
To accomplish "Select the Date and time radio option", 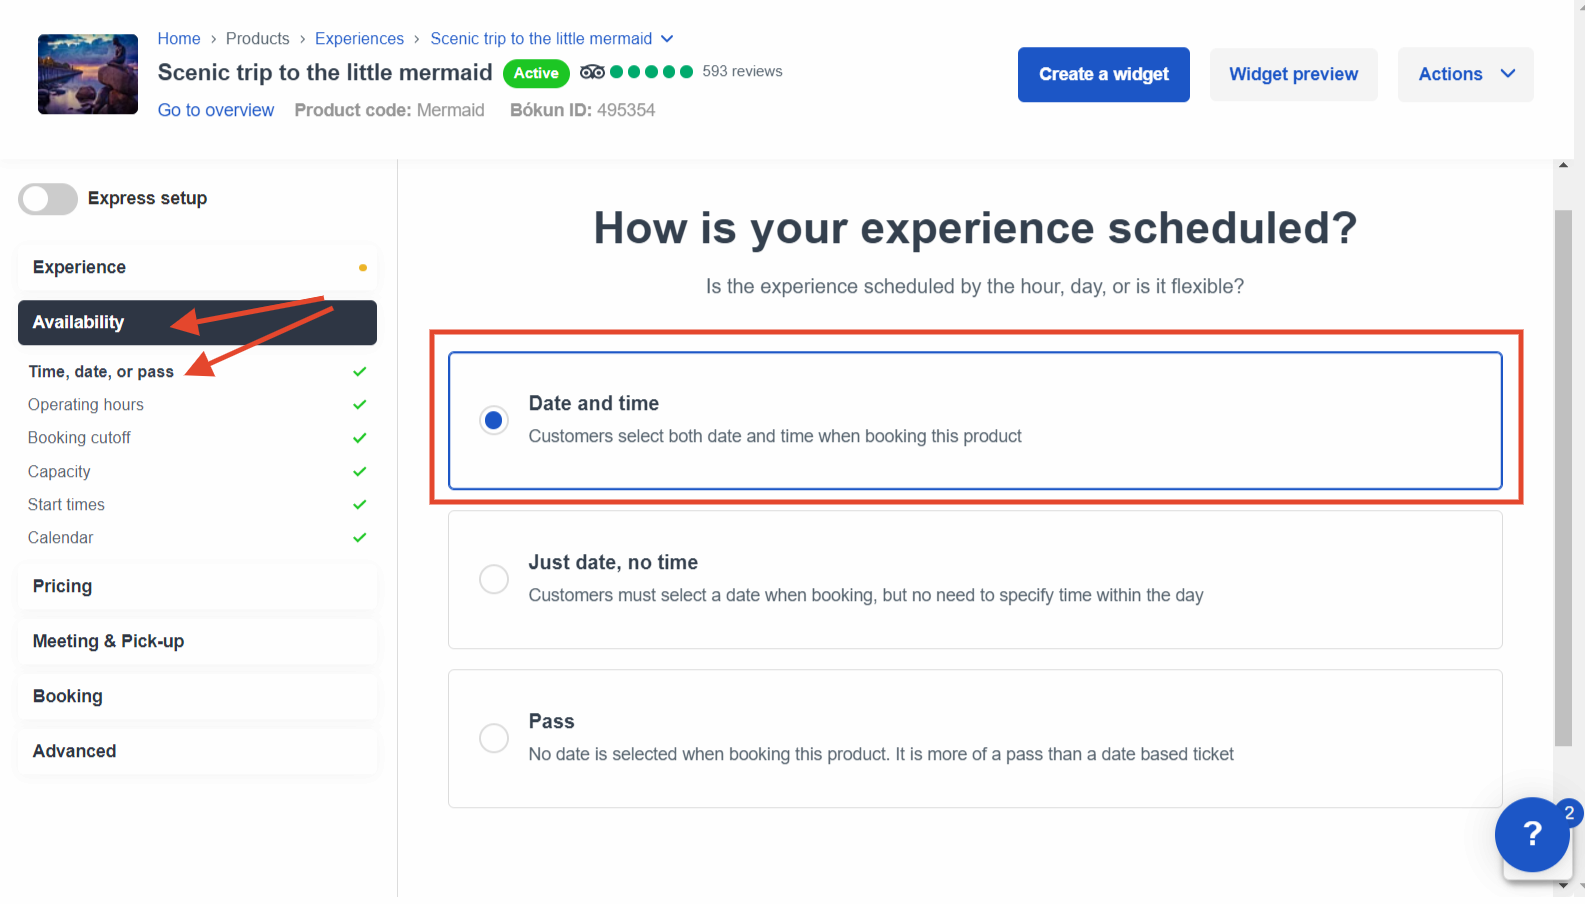I will (494, 420).
